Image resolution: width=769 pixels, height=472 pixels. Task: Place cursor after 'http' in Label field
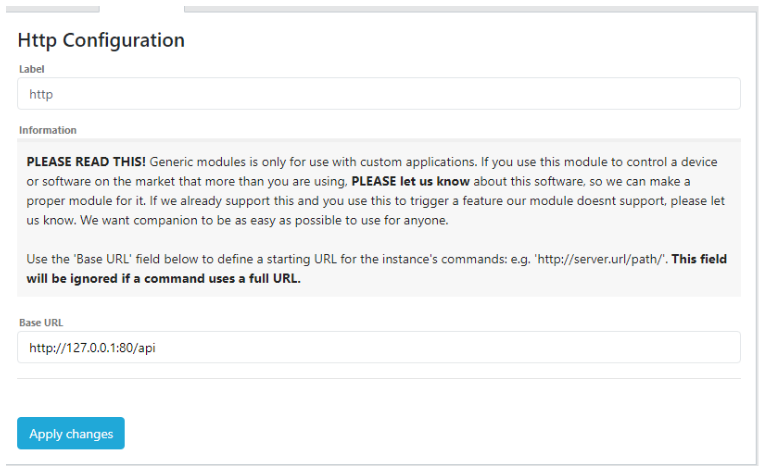[x=53, y=94]
